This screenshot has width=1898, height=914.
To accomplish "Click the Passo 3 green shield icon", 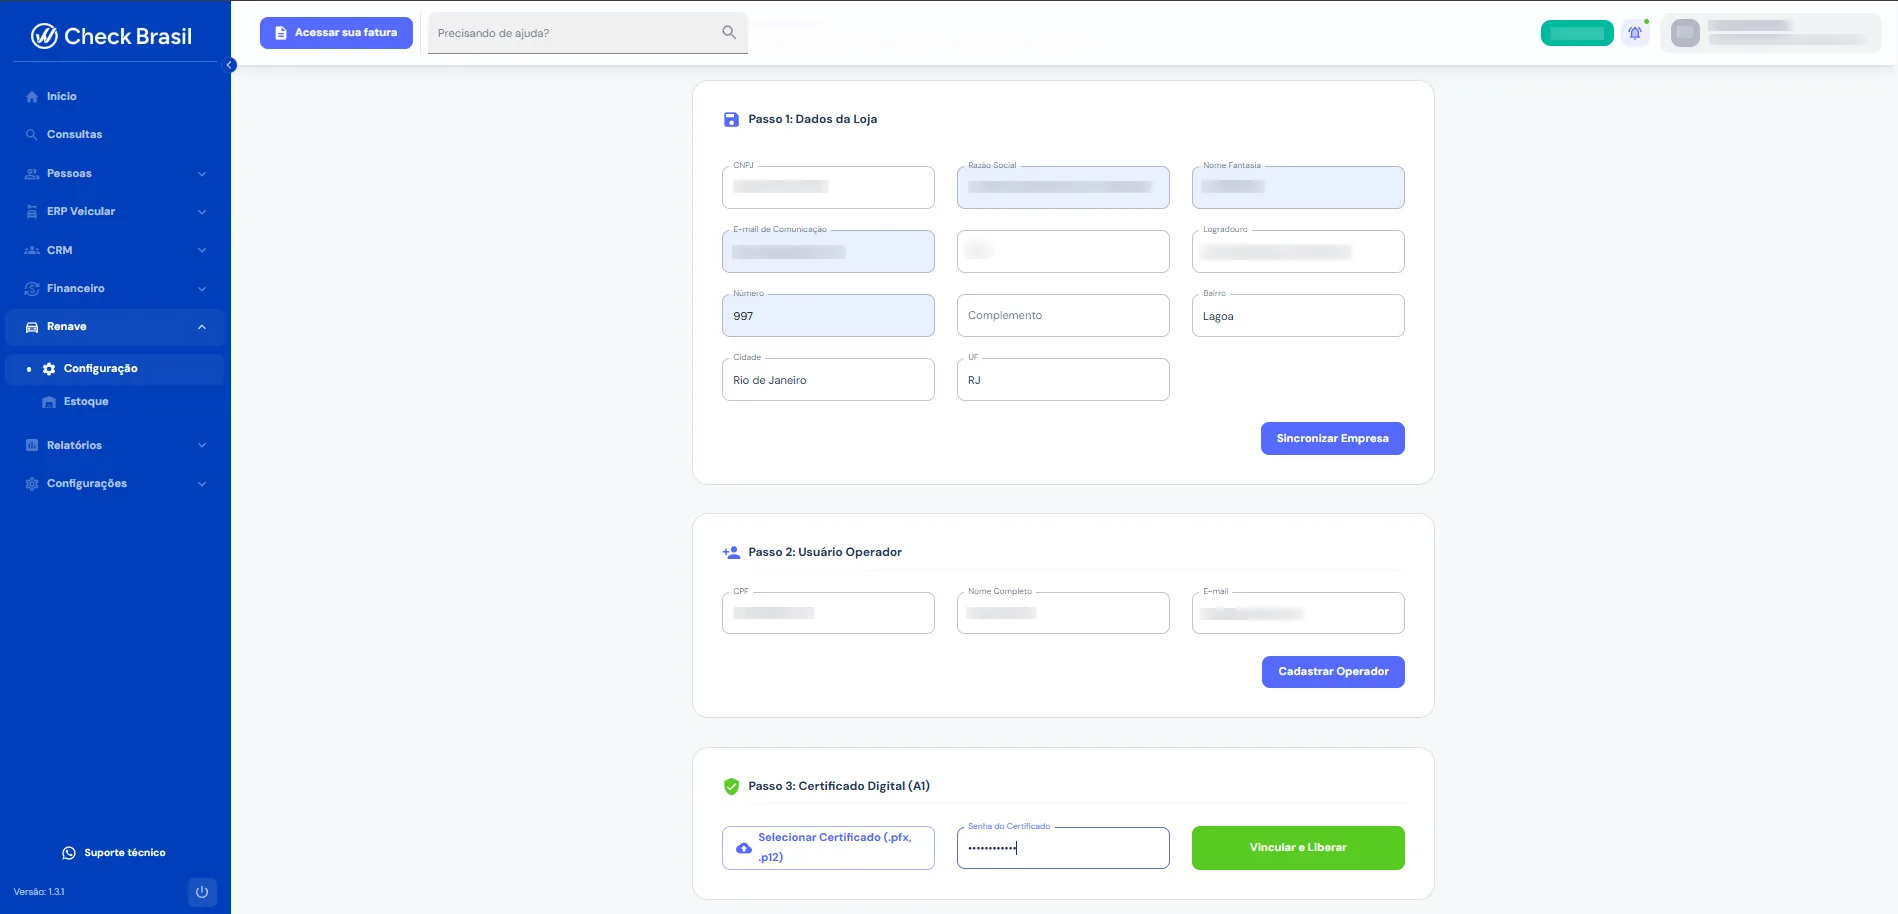I will click(x=731, y=786).
